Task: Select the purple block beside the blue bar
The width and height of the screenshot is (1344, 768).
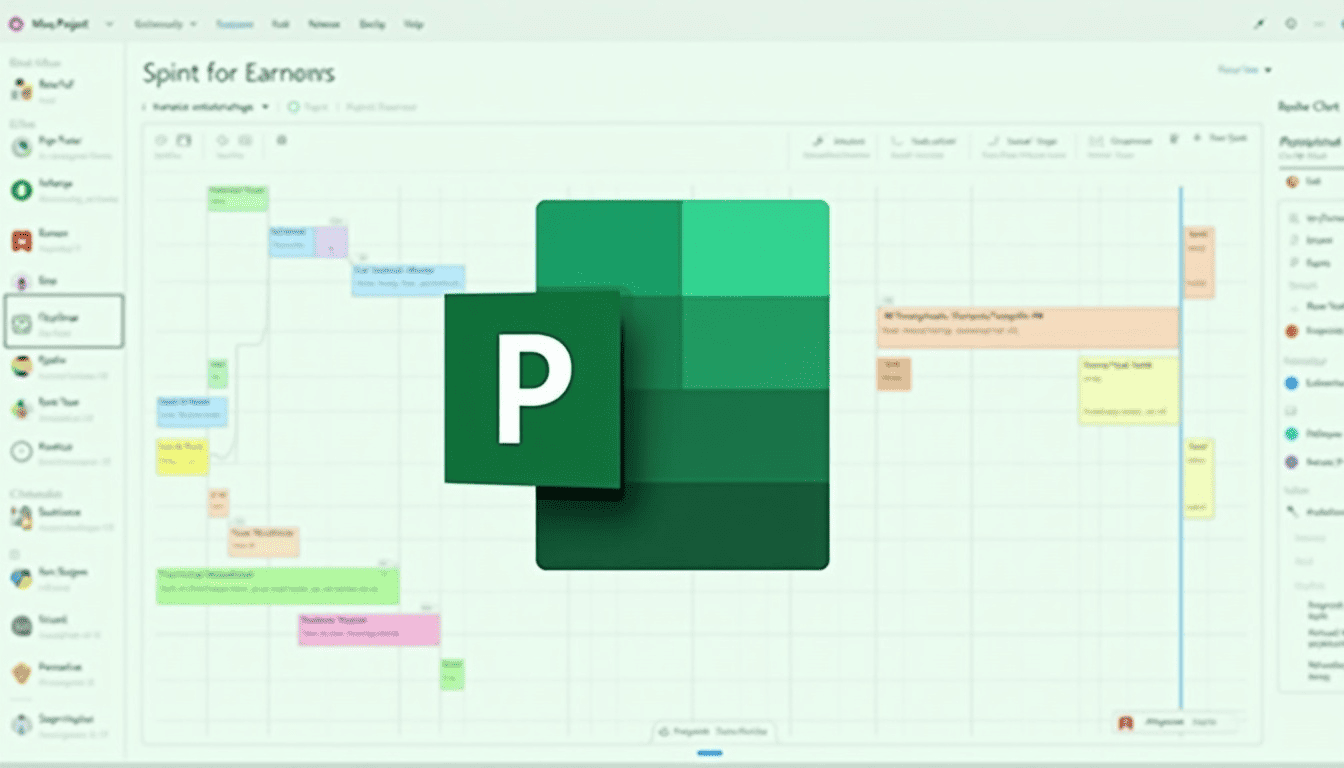Action: coord(331,242)
